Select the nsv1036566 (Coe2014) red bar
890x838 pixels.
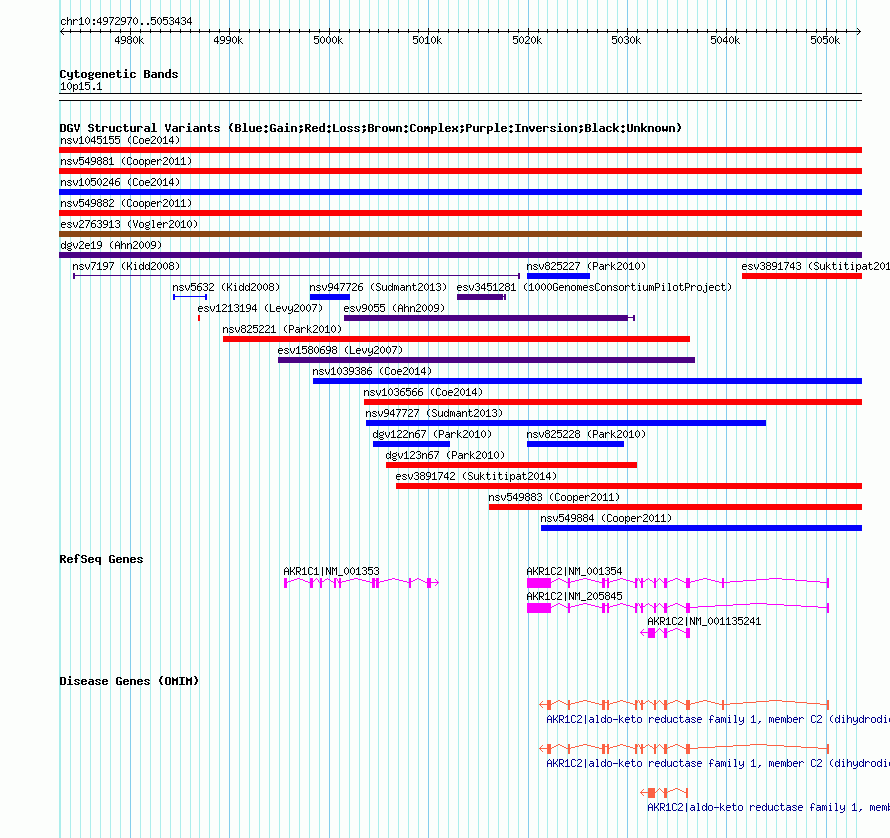[x=613, y=402]
